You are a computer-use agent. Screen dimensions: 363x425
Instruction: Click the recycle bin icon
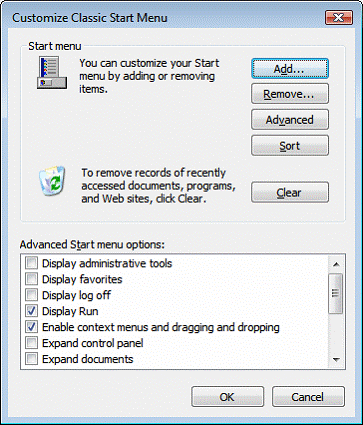coord(52,181)
